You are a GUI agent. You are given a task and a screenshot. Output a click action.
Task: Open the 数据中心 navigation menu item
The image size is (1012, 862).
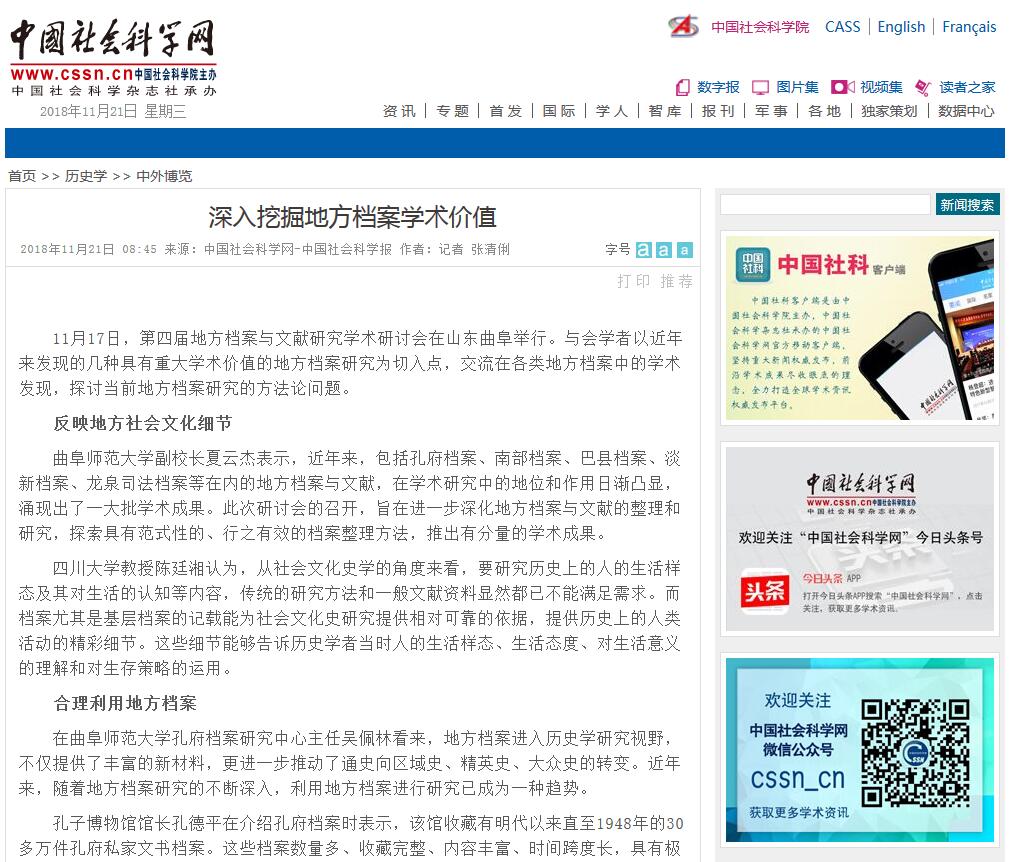966,111
